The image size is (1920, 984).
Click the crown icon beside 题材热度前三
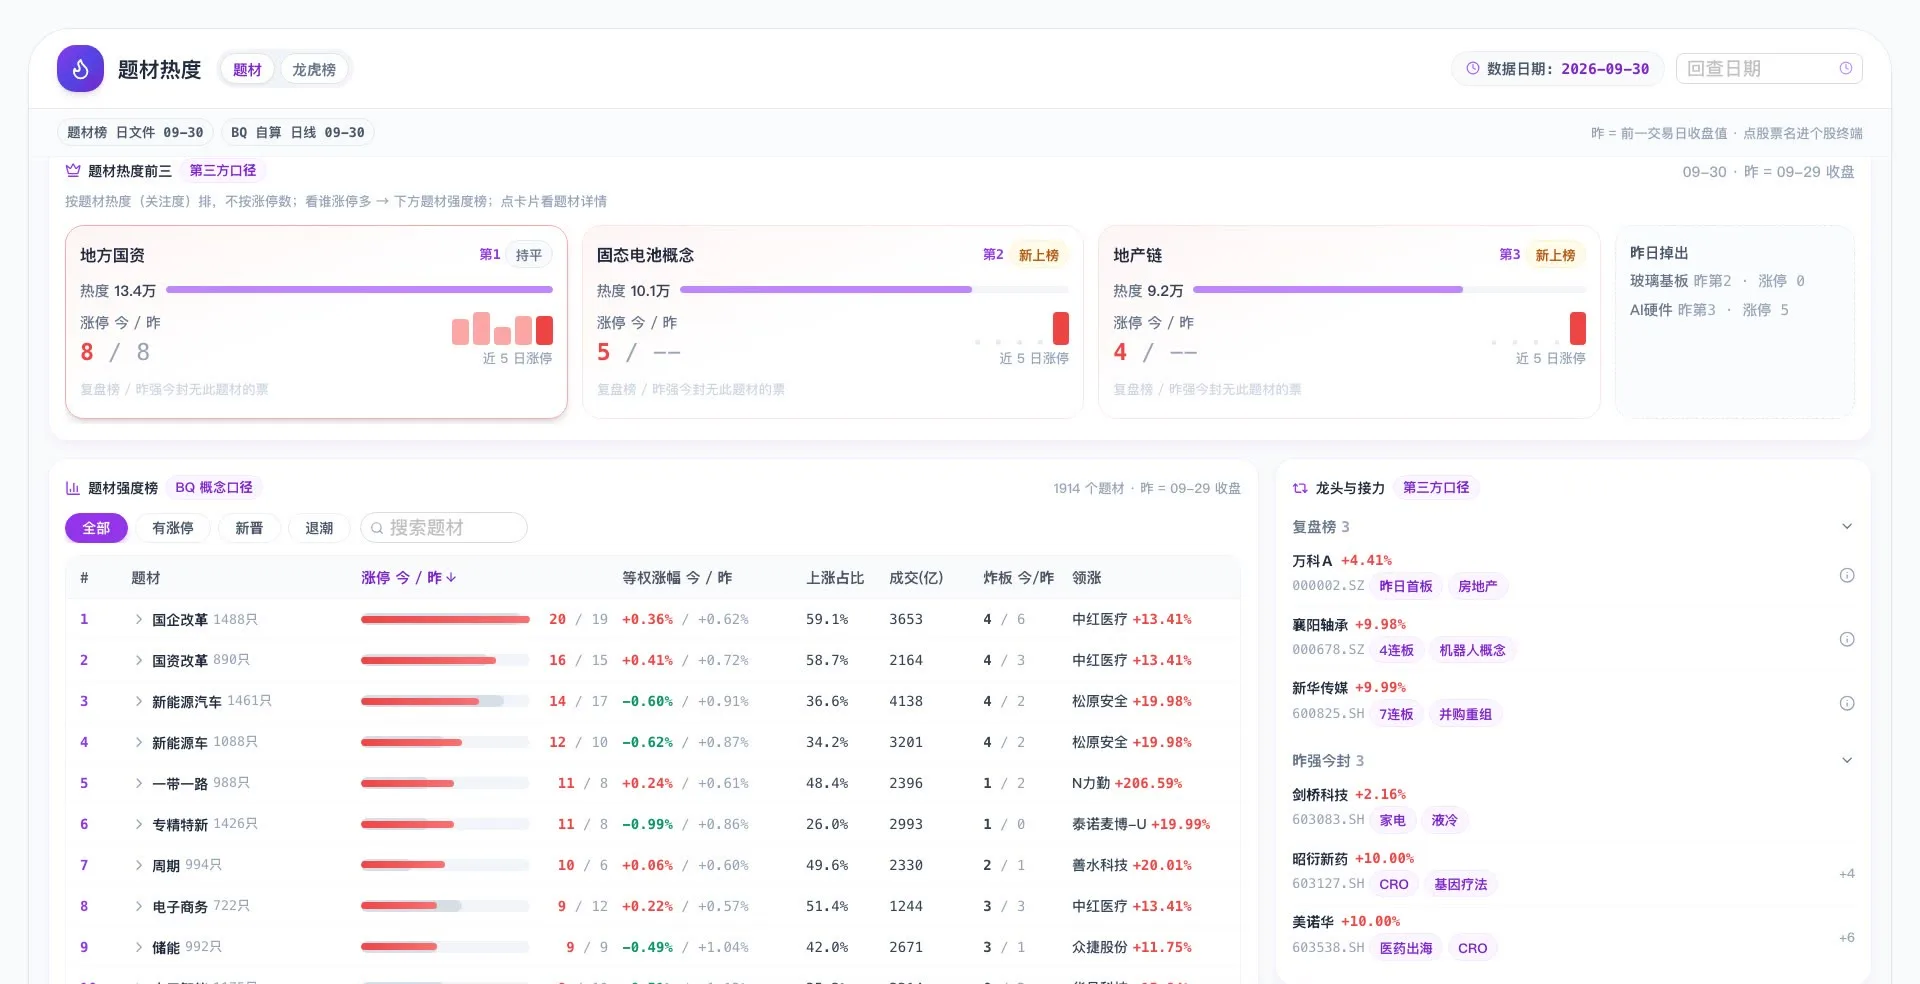(73, 171)
